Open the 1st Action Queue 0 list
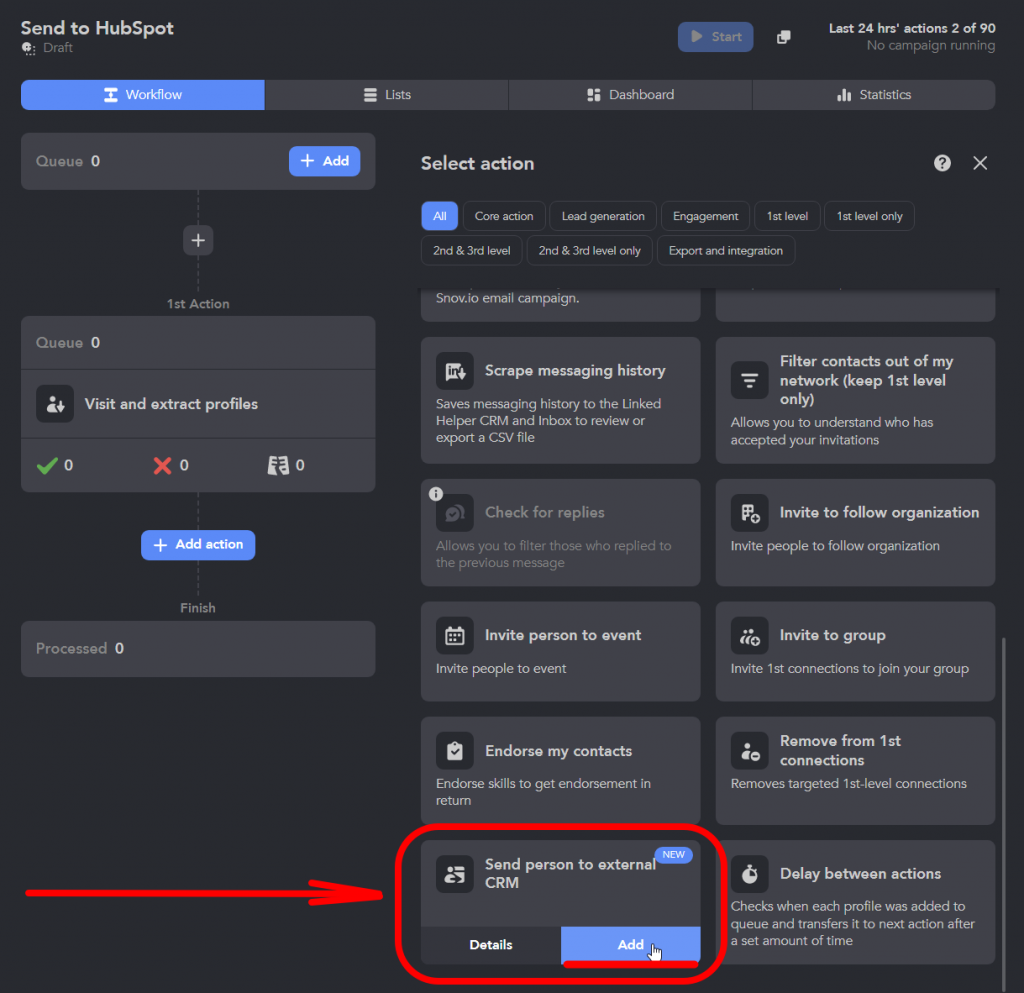This screenshot has height=993, width=1024. coord(198,343)
